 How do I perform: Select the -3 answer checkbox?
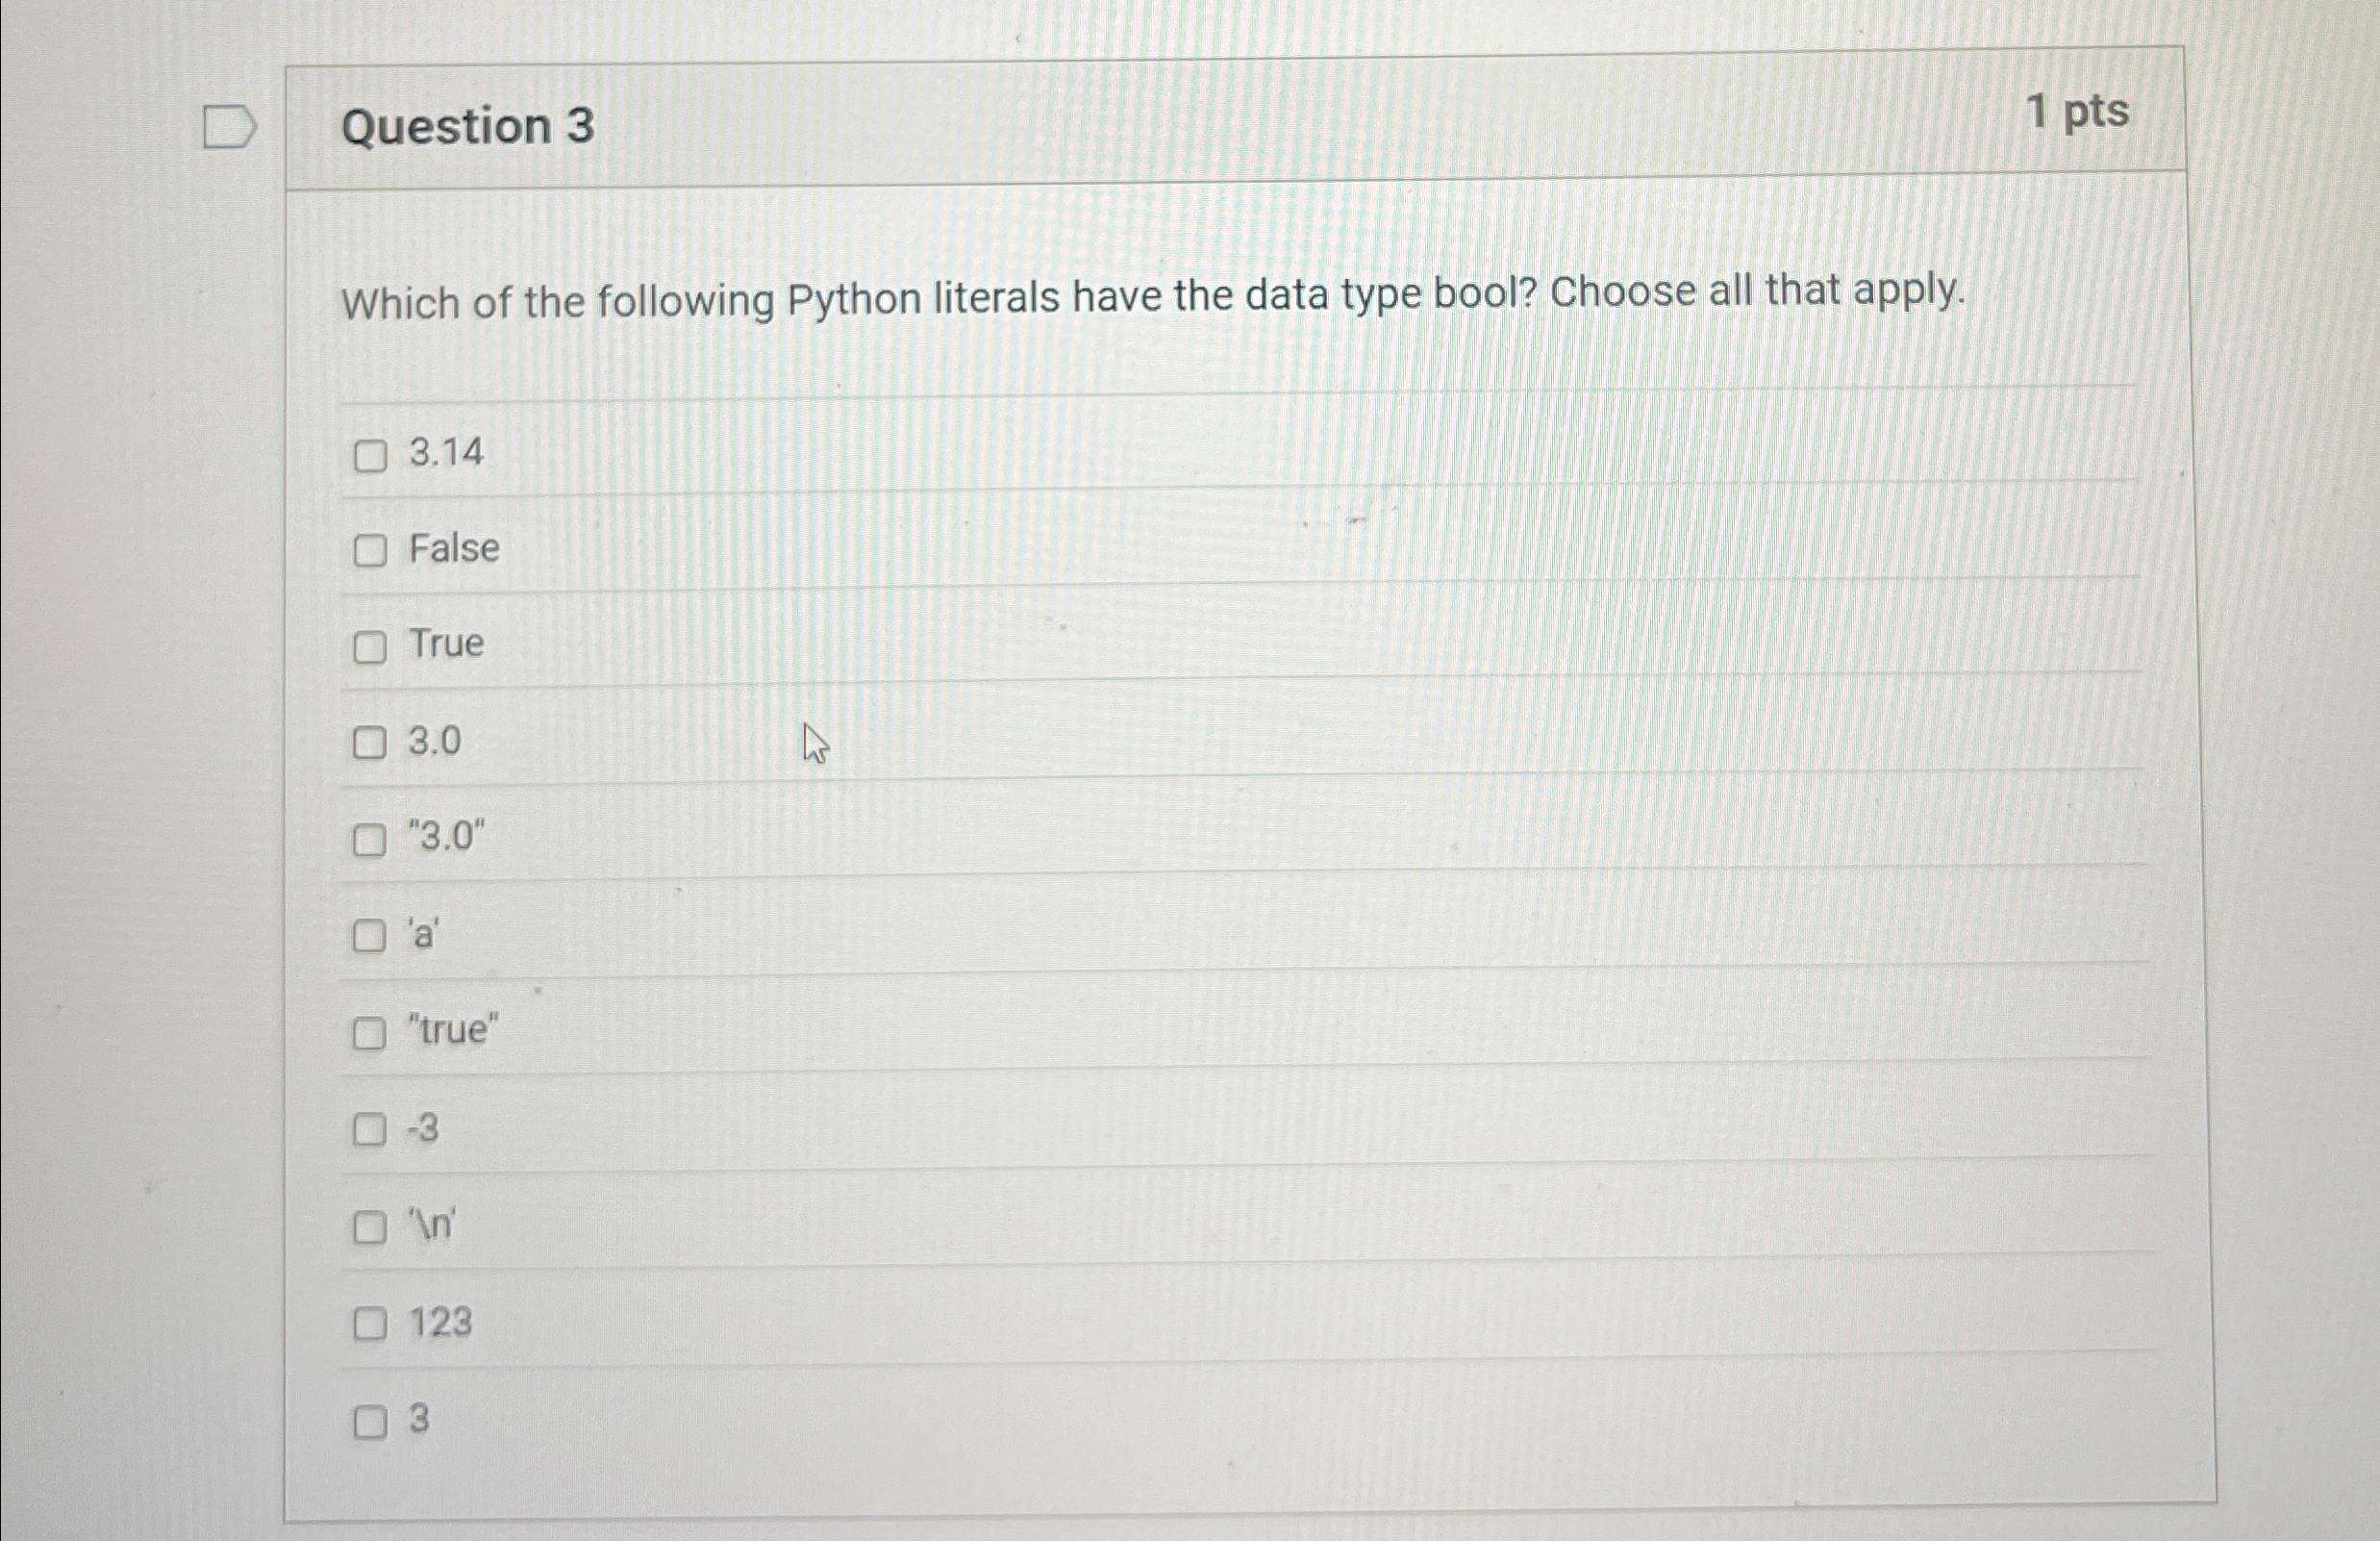pos(371,1130)
